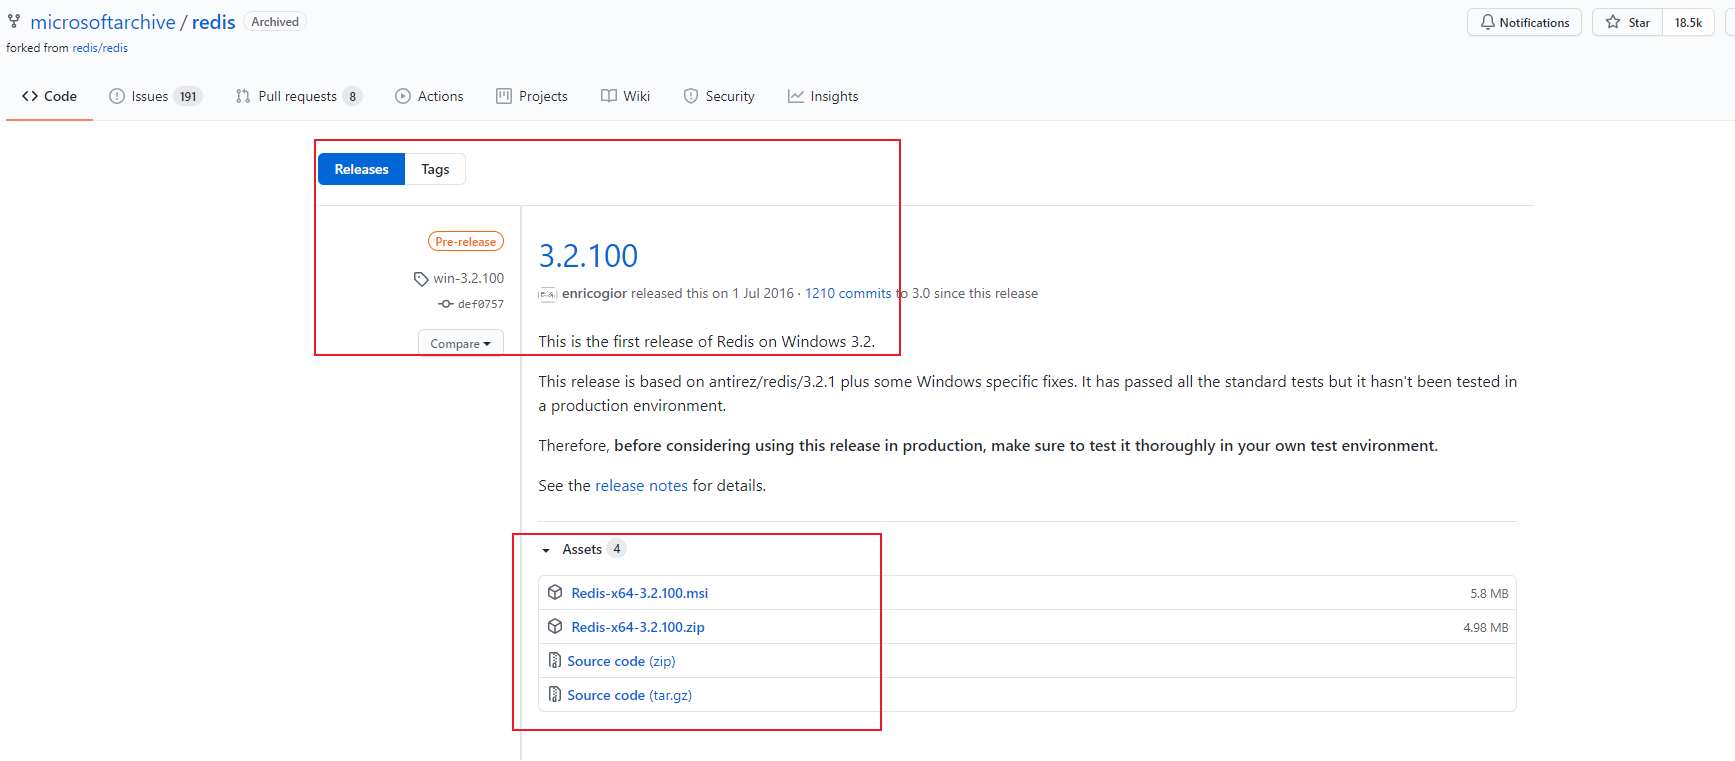Click the Pre-release label
Image resolution: width=1735 pixels, height=761 pixels.
click(x=466, y=241)
